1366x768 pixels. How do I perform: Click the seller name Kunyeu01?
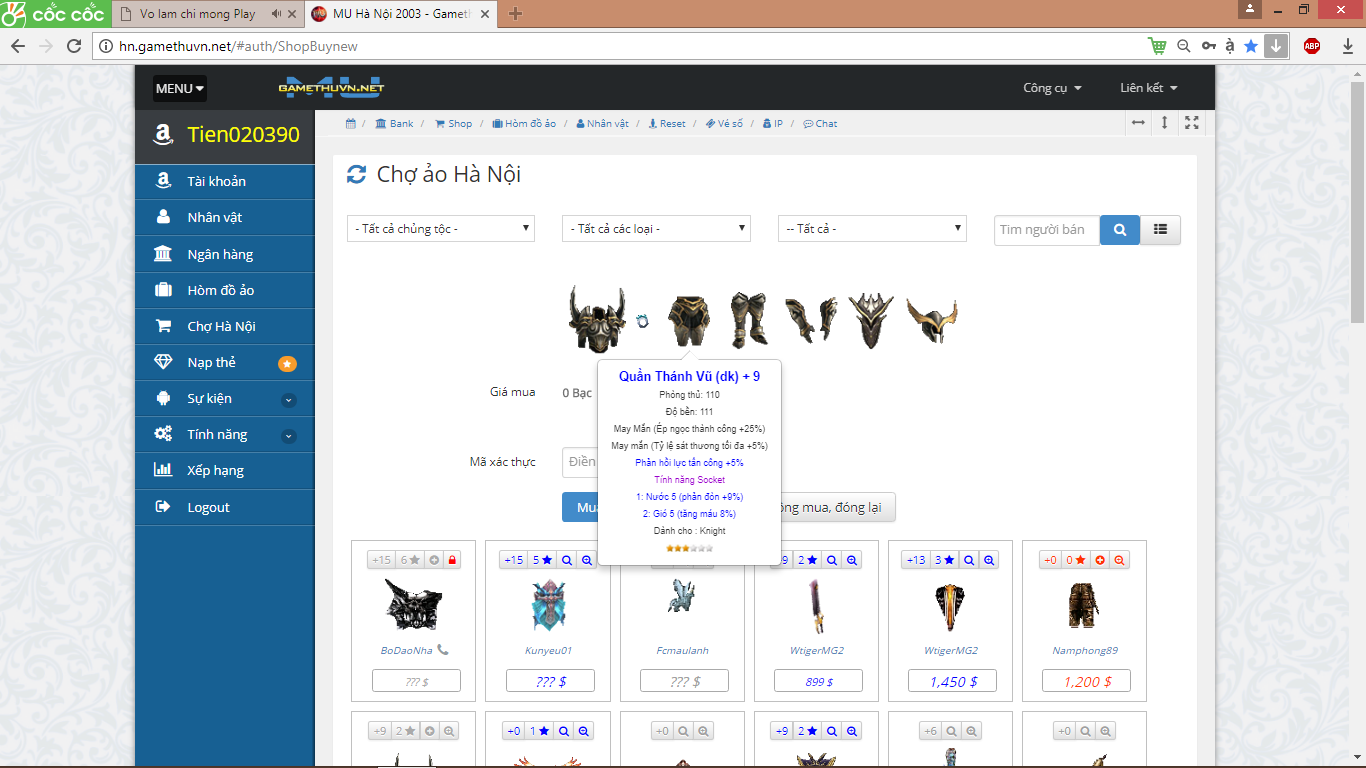click(549, 650)
